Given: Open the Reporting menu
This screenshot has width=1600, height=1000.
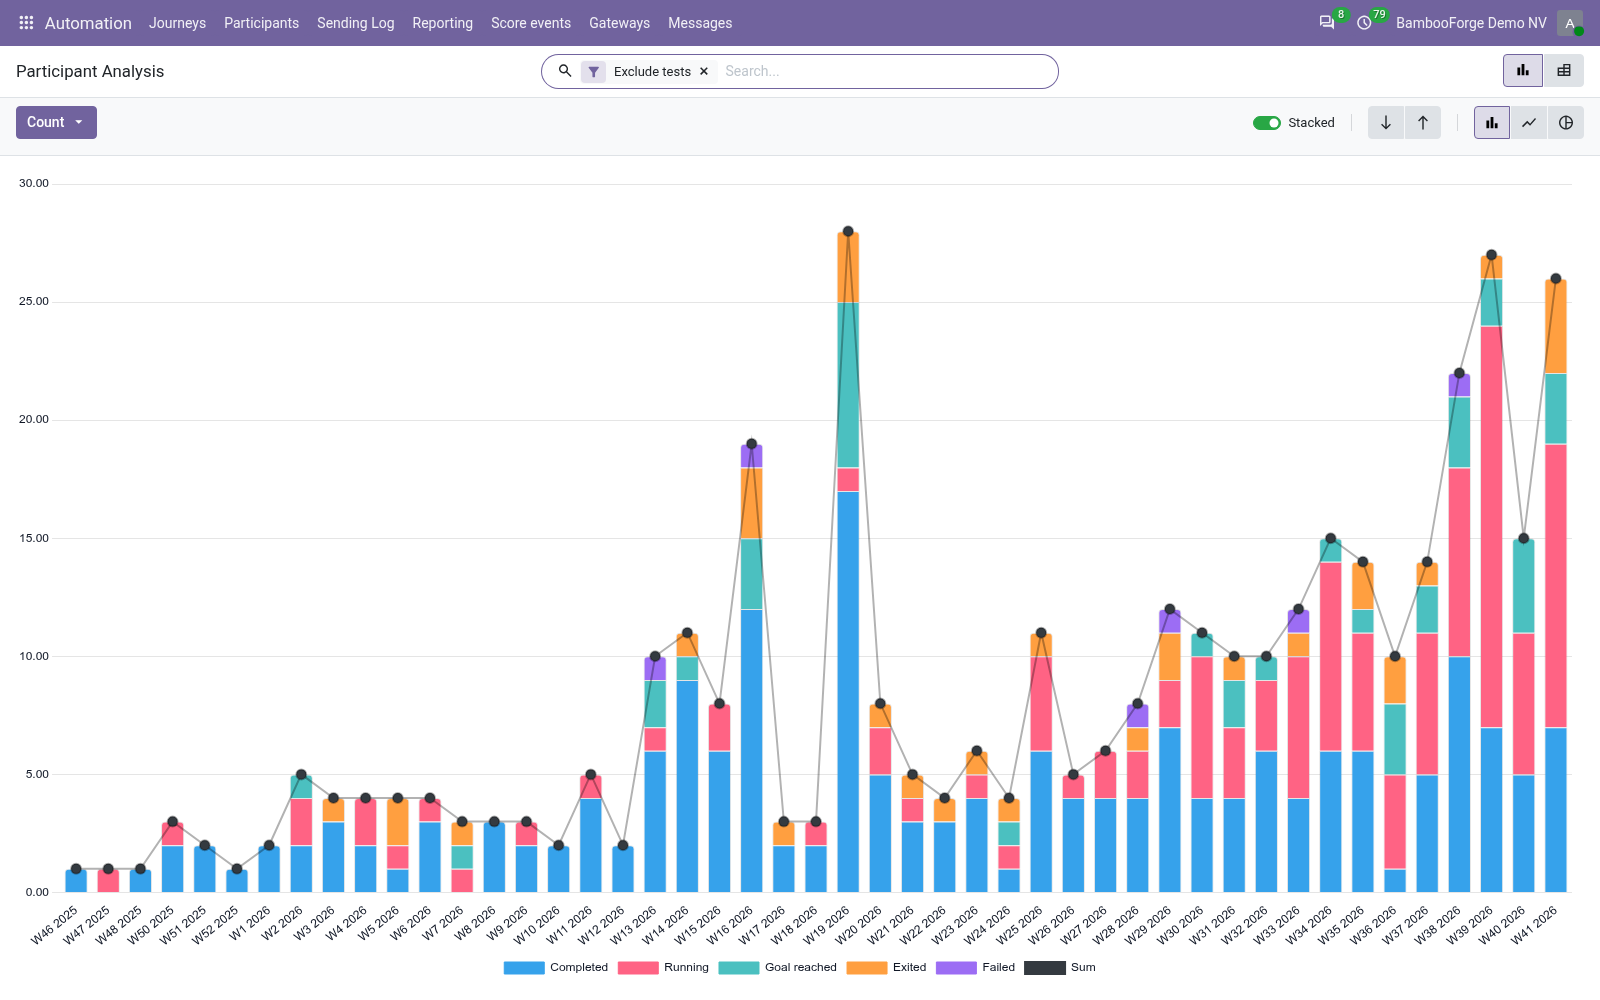Looking at the screenshot, I should pyautogui.click(x=442, y=23).
